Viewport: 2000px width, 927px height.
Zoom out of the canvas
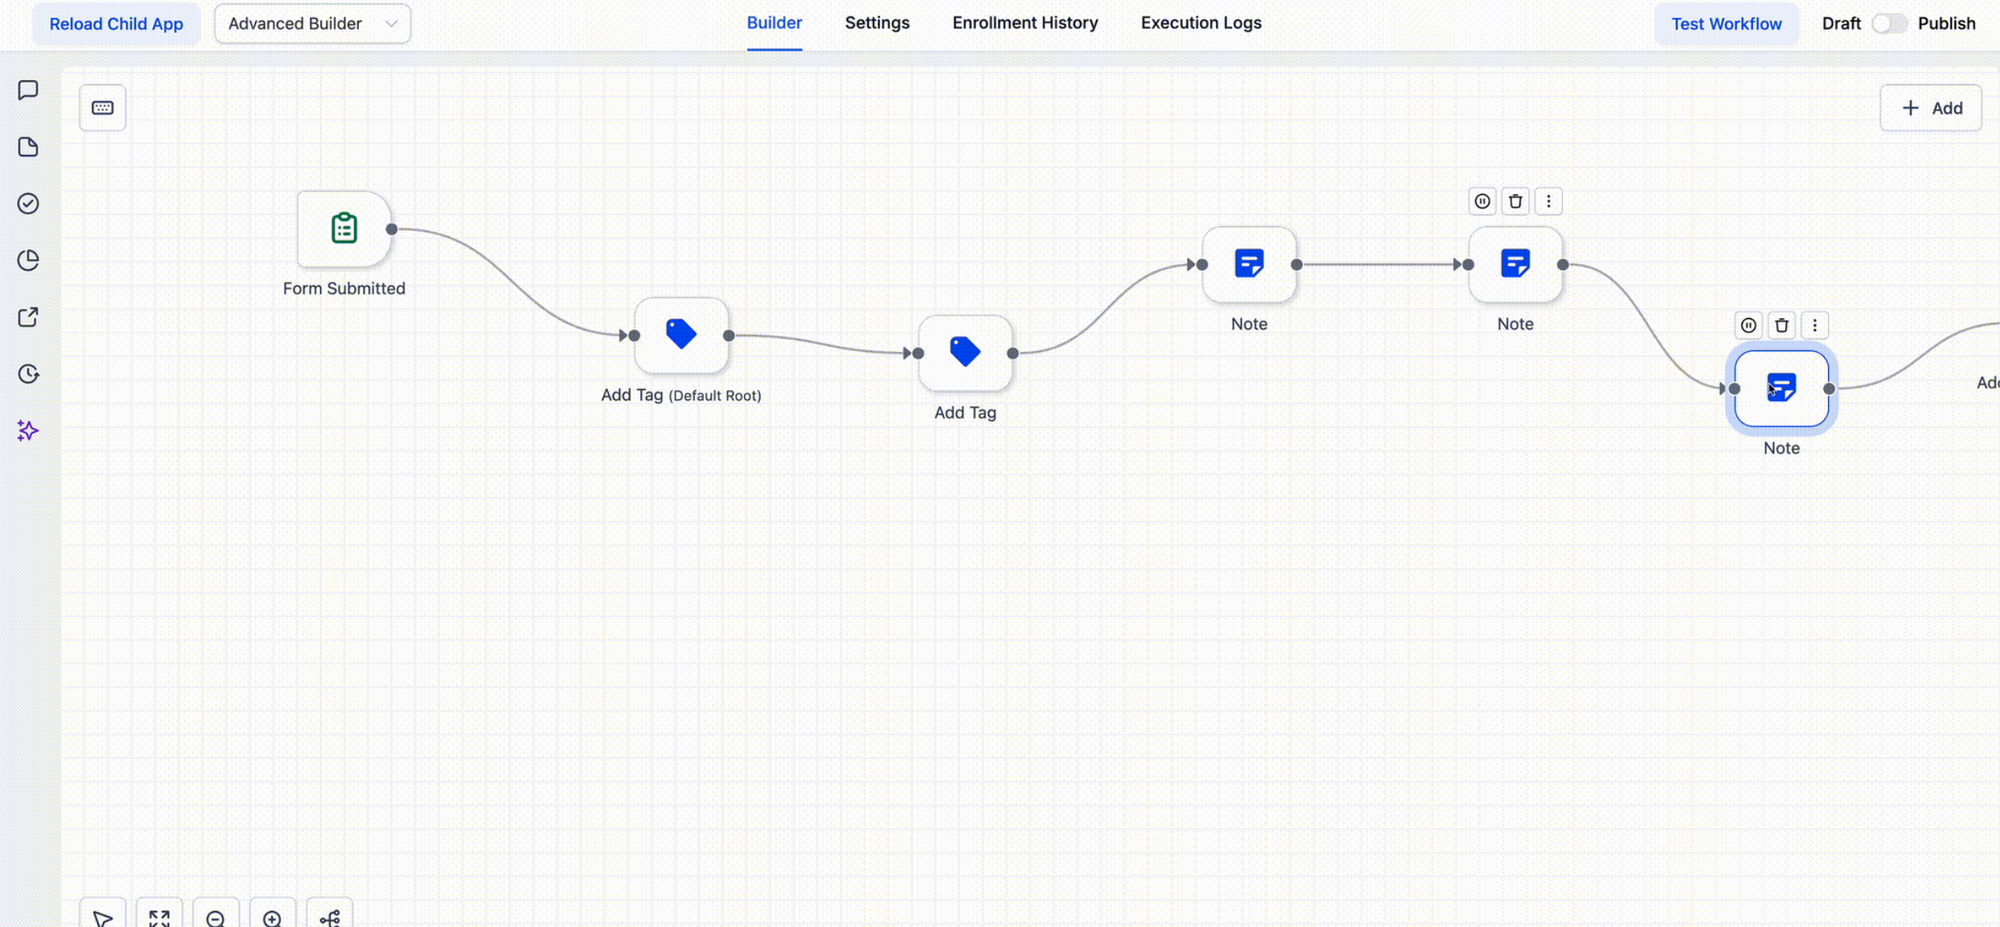pos(216,917)
